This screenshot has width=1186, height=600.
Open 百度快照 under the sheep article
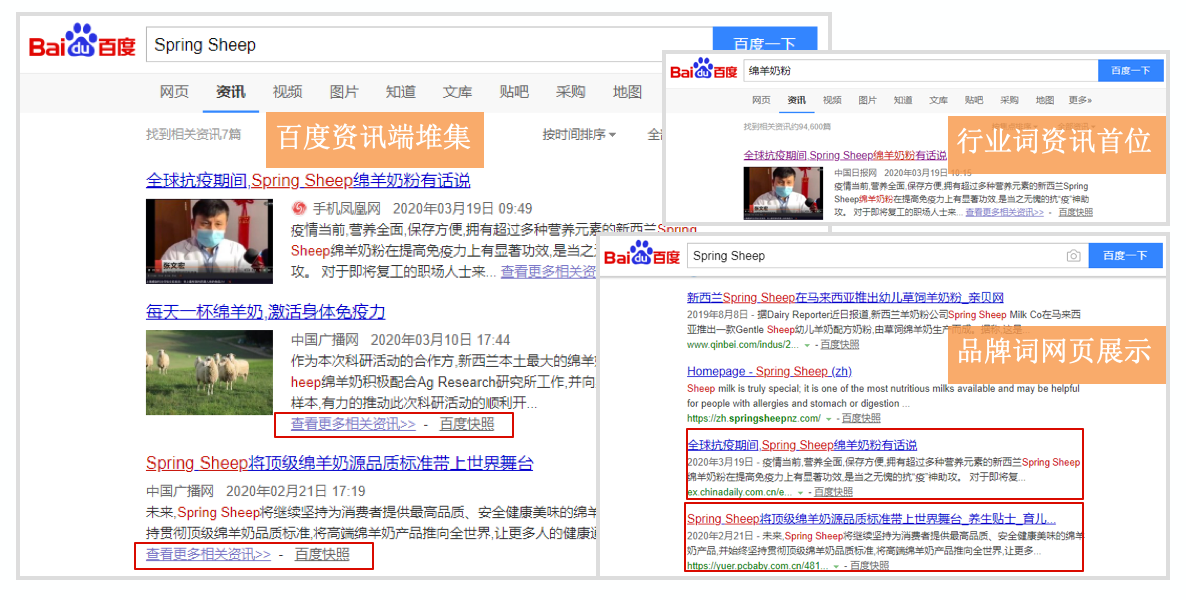coord(467,424)
